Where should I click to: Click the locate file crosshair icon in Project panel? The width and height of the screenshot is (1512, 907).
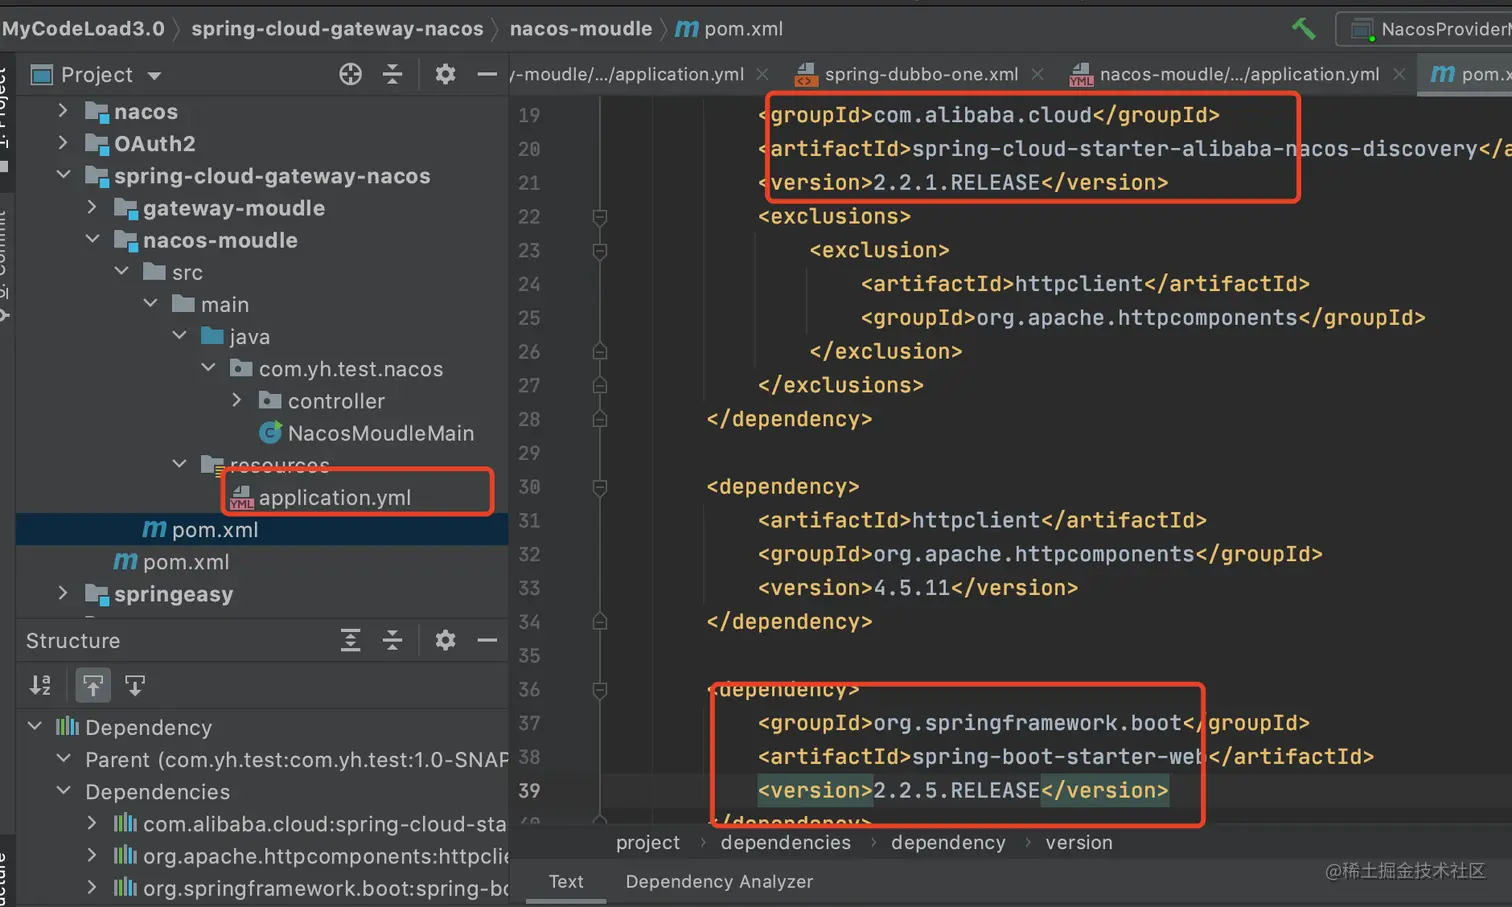pos(350,74)
